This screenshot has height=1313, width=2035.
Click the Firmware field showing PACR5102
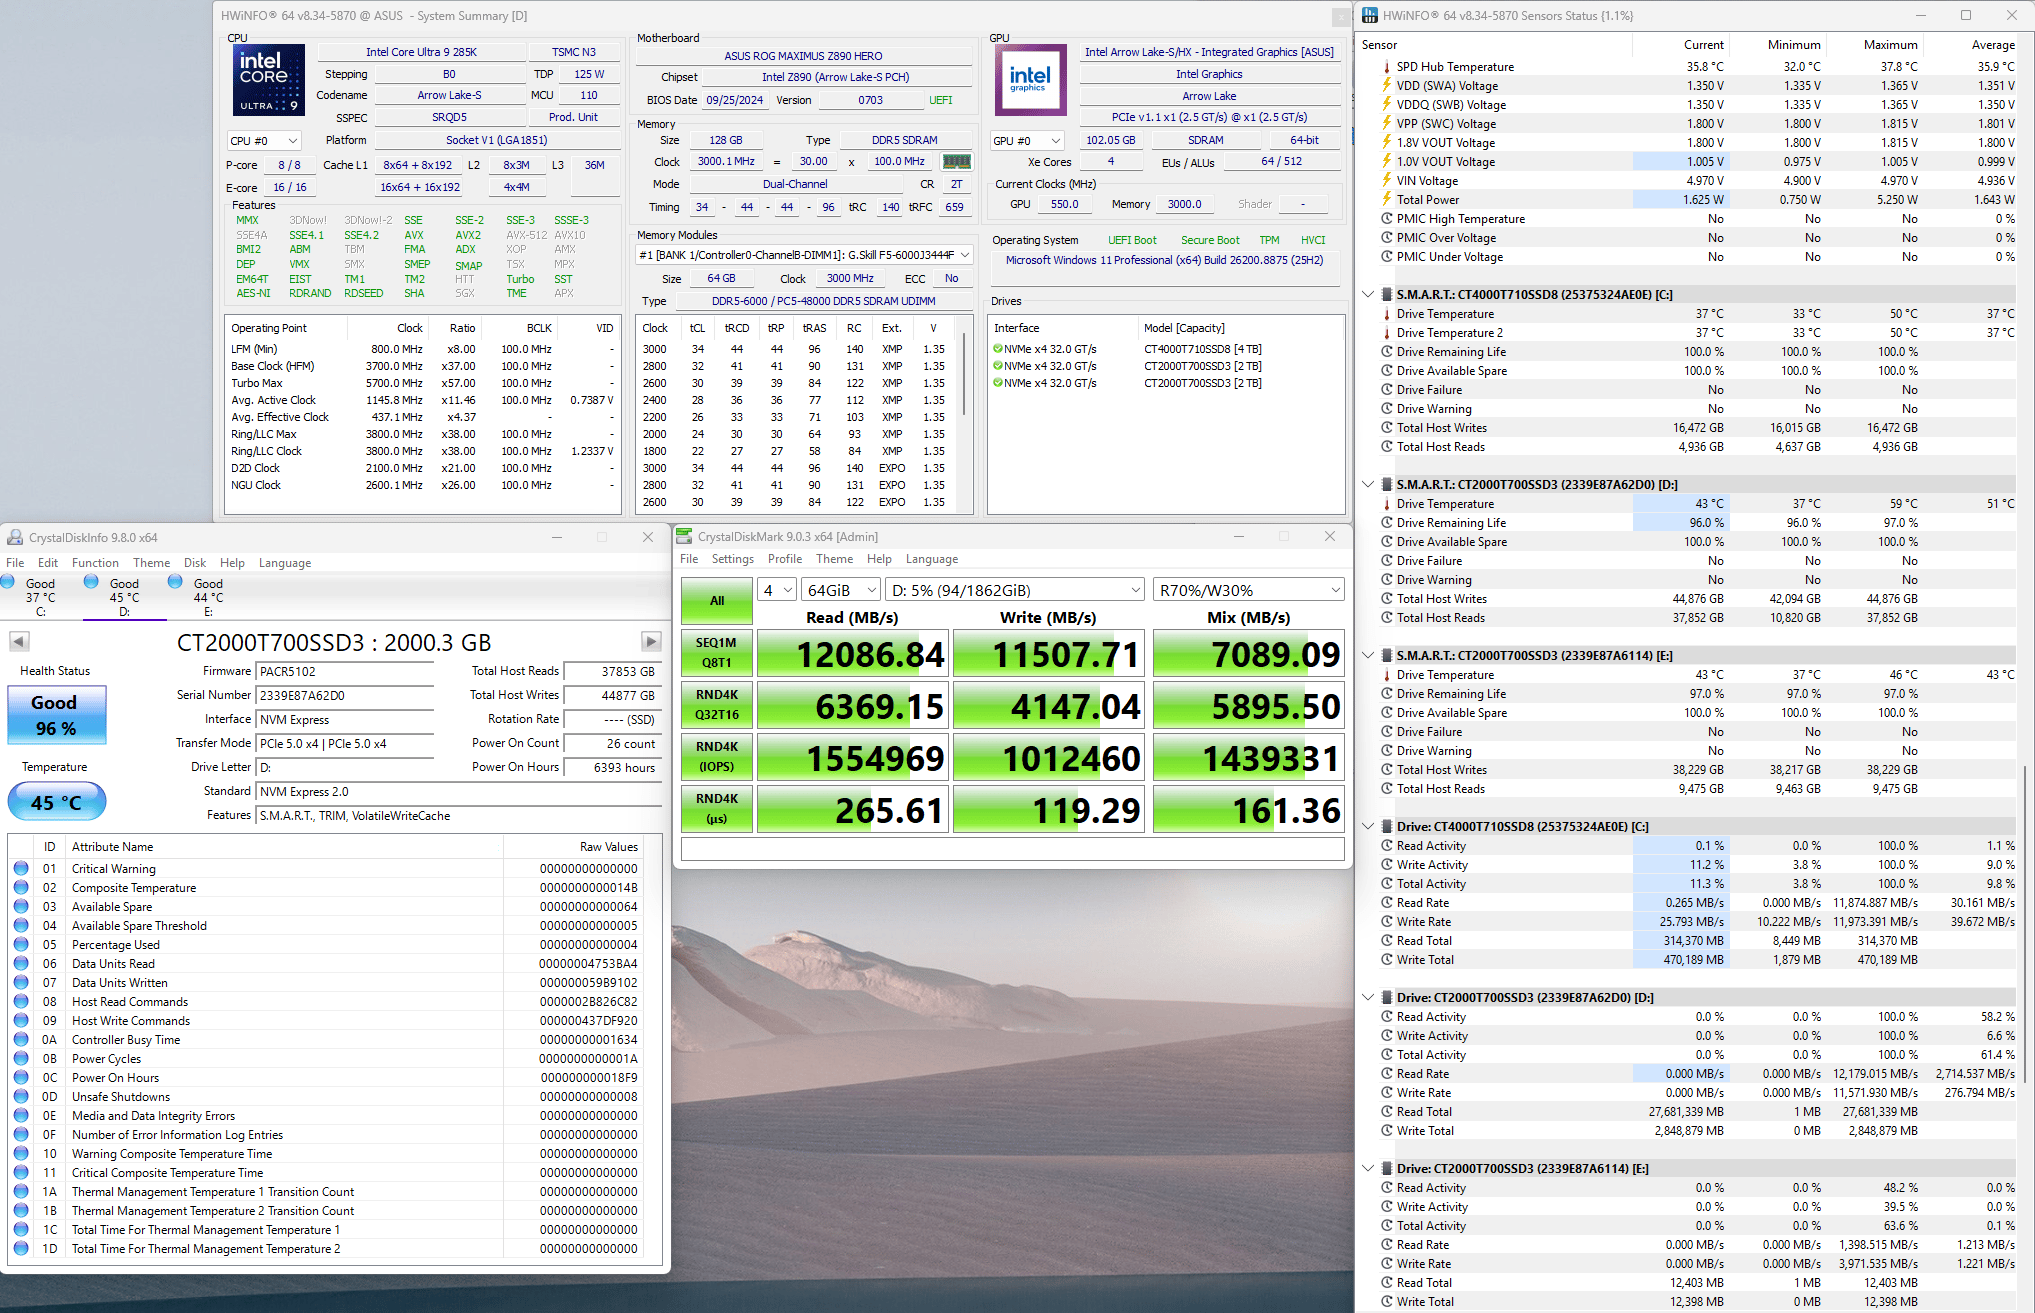point(345,672)
